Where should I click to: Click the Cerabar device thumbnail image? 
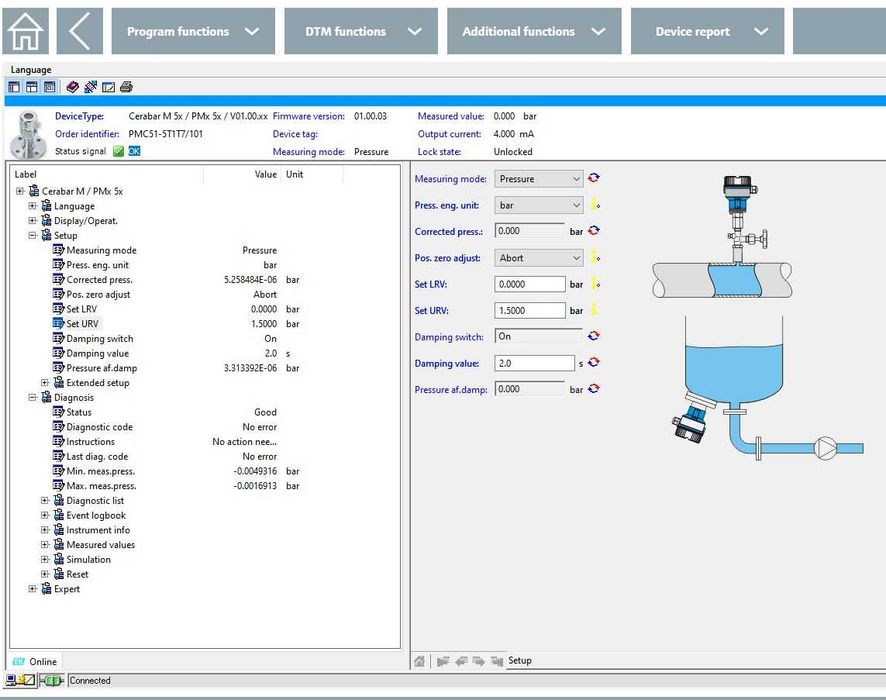[28, 134]
